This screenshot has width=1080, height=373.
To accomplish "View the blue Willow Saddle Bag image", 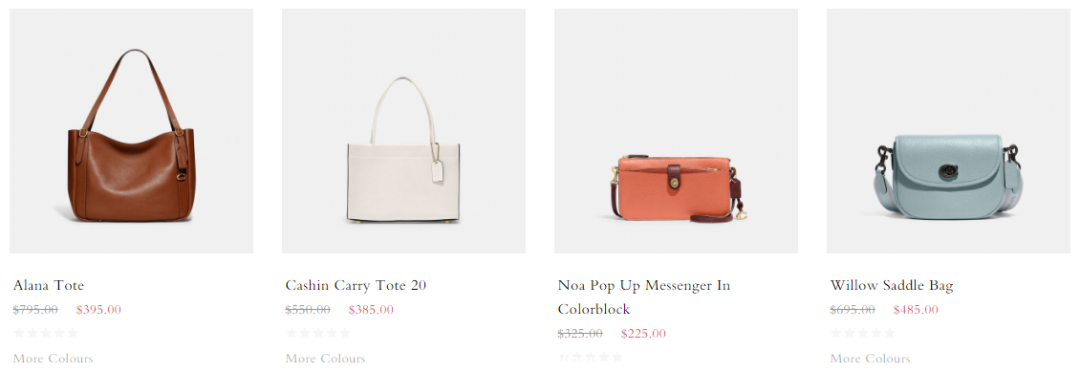I will point(948,131).
